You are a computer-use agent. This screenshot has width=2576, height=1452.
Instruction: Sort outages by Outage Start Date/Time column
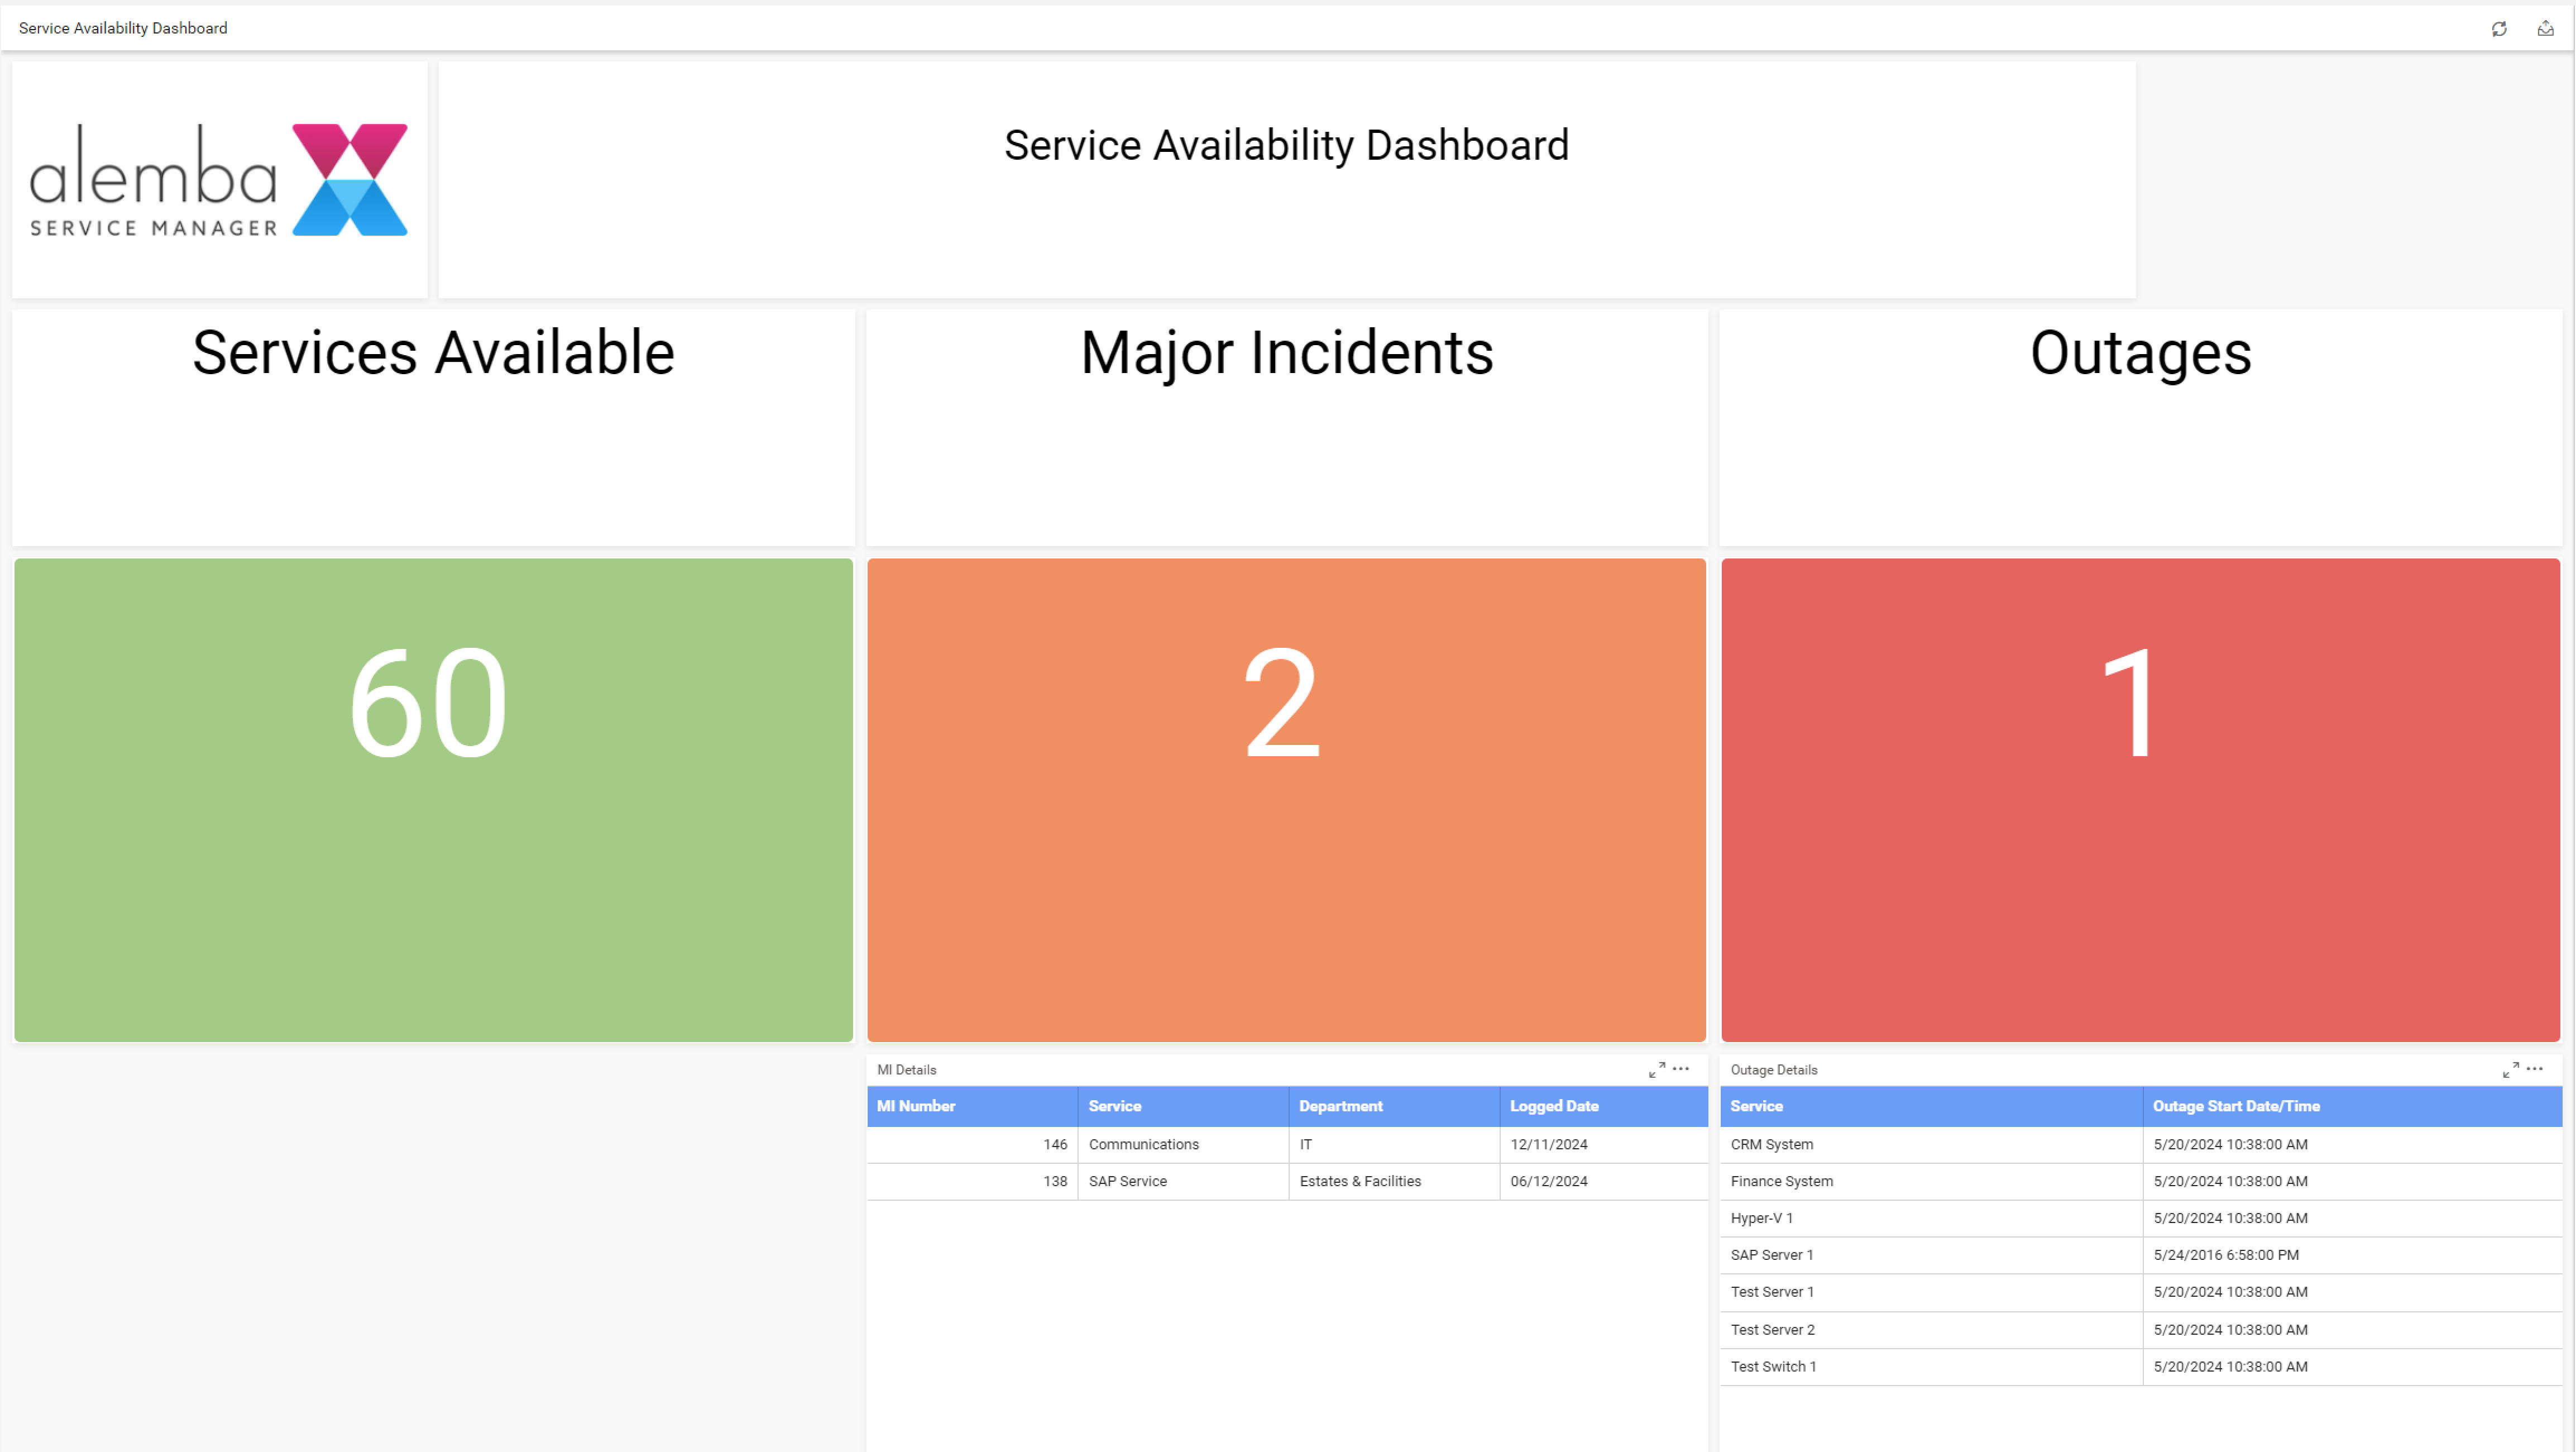coord(2236,1106)
